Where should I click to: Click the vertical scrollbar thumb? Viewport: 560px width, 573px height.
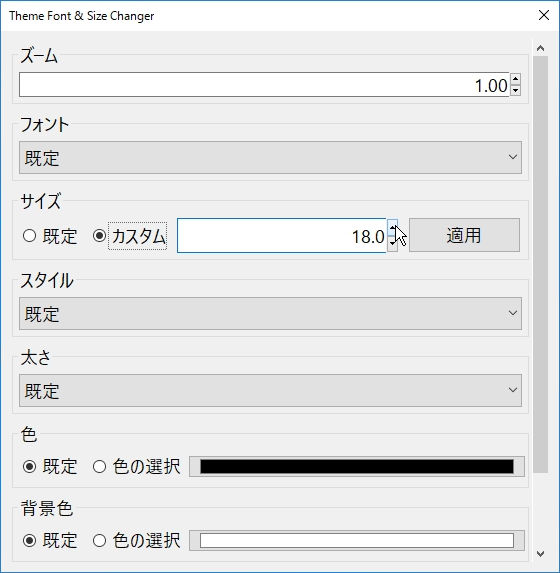click(541, 264)
